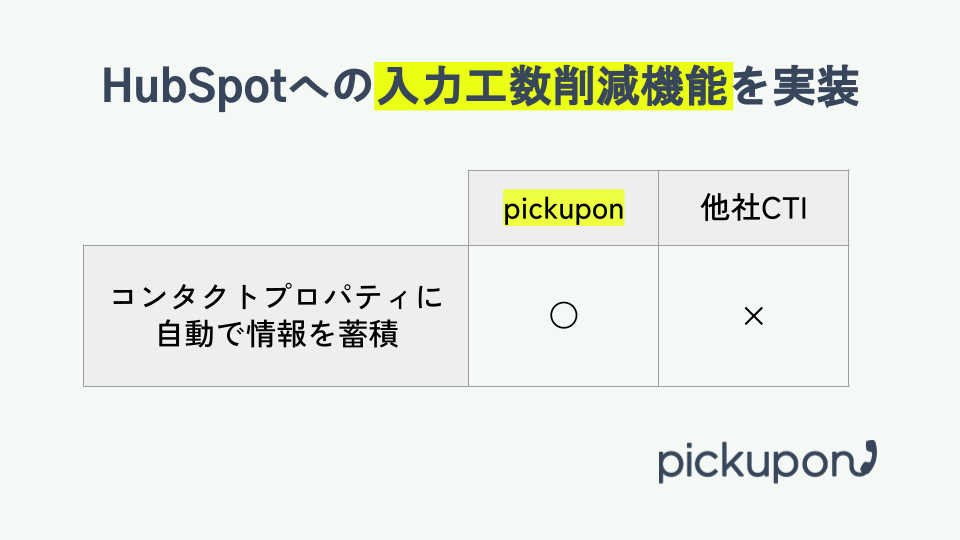Click the empty area above the row label
The width and height of the screenshot is (960, 540).
pyautogui.click(x=276, y=208)
